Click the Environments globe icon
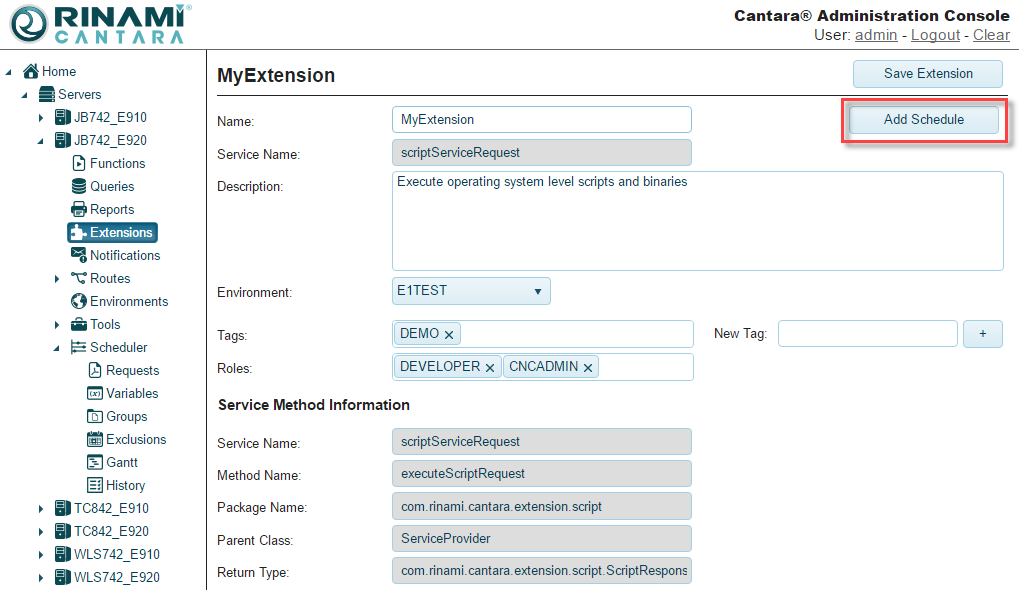Viewport: 1019px width, 590px height. [x=79, y=301]
